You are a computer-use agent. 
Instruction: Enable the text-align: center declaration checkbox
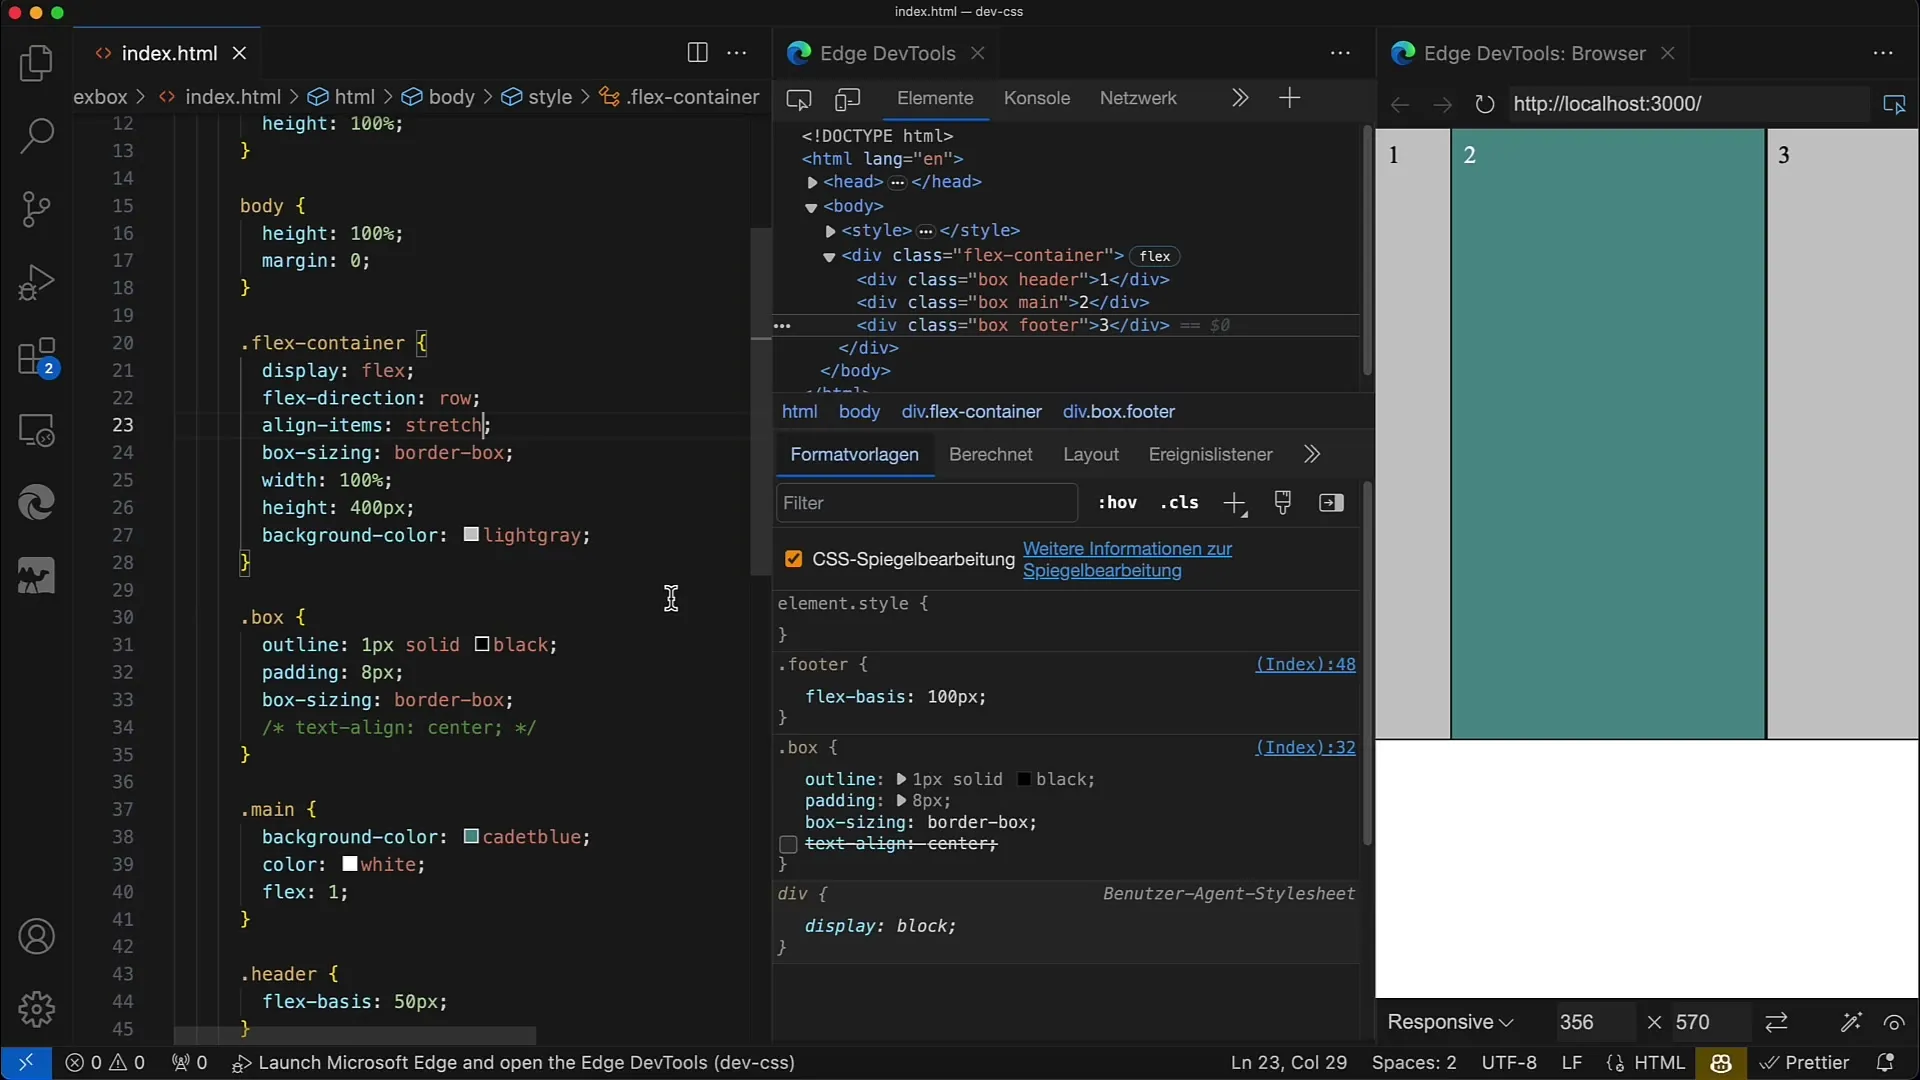tap(788, 845)
